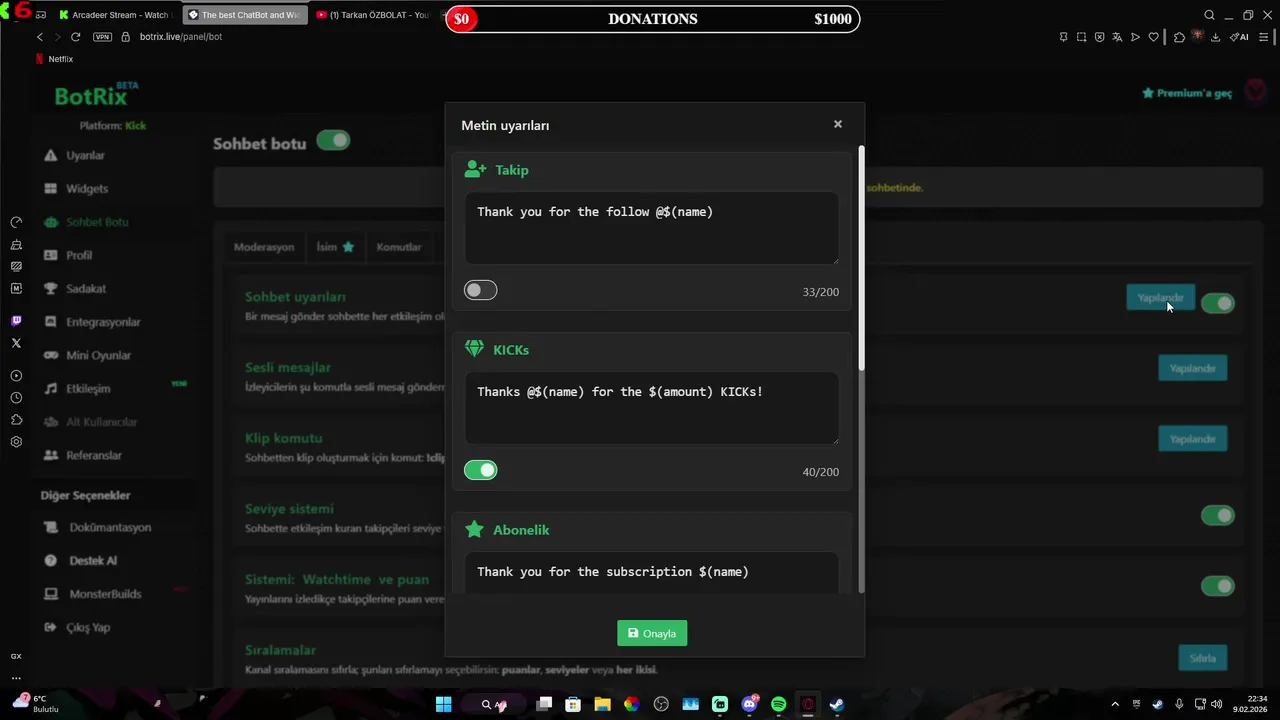This screenshot has width=1280, height=720.
Task: Edit the Takip follow message text
Action: tap(651, 228)
